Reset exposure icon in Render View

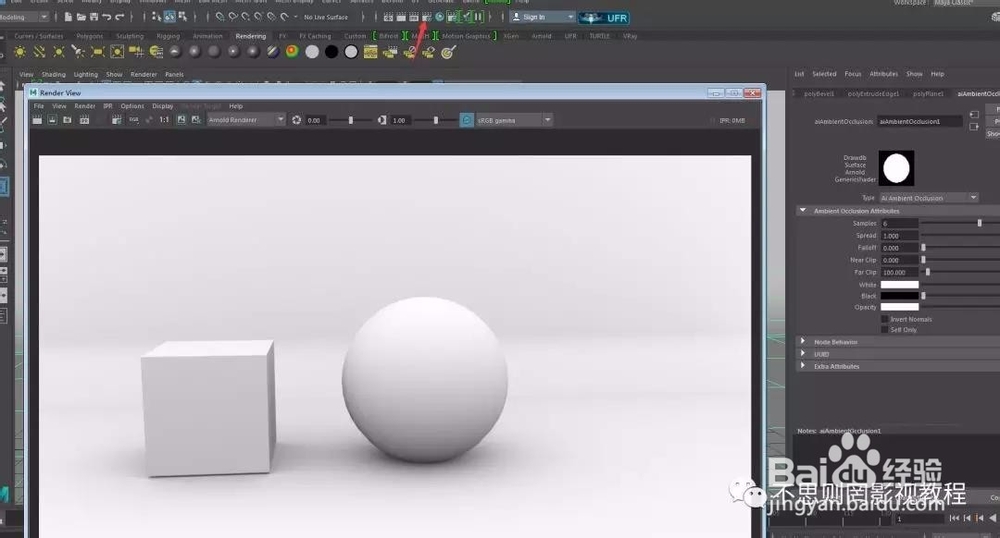297,120
